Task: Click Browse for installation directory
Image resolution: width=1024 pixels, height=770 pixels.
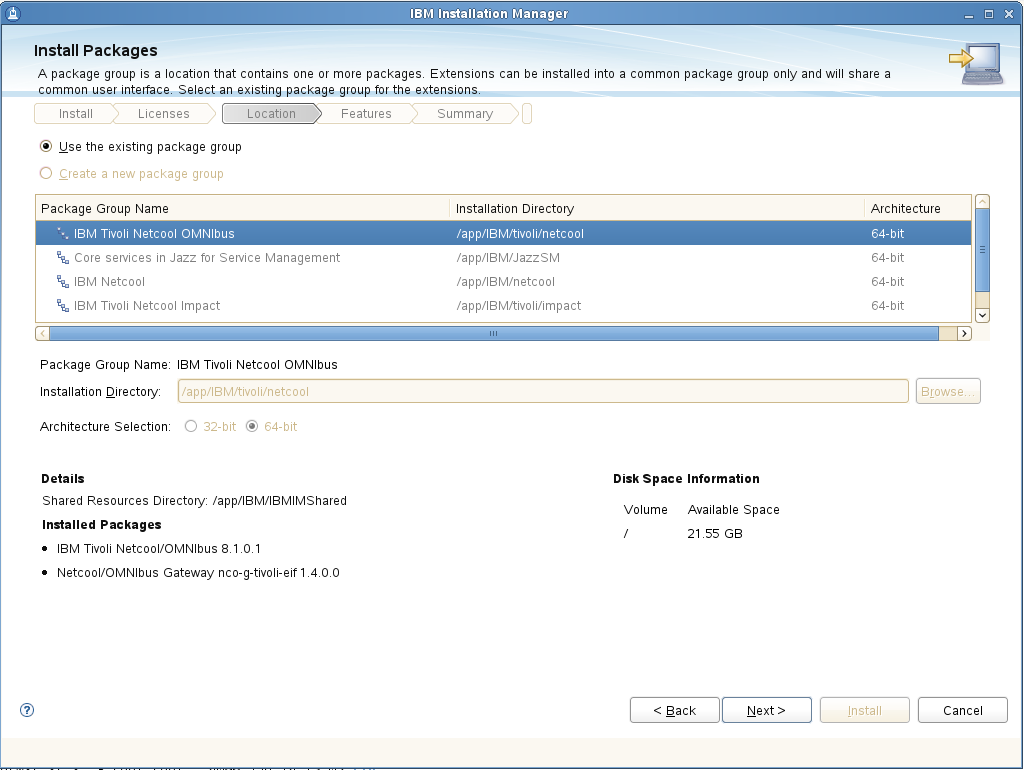Action: click(x=948, y=391)
